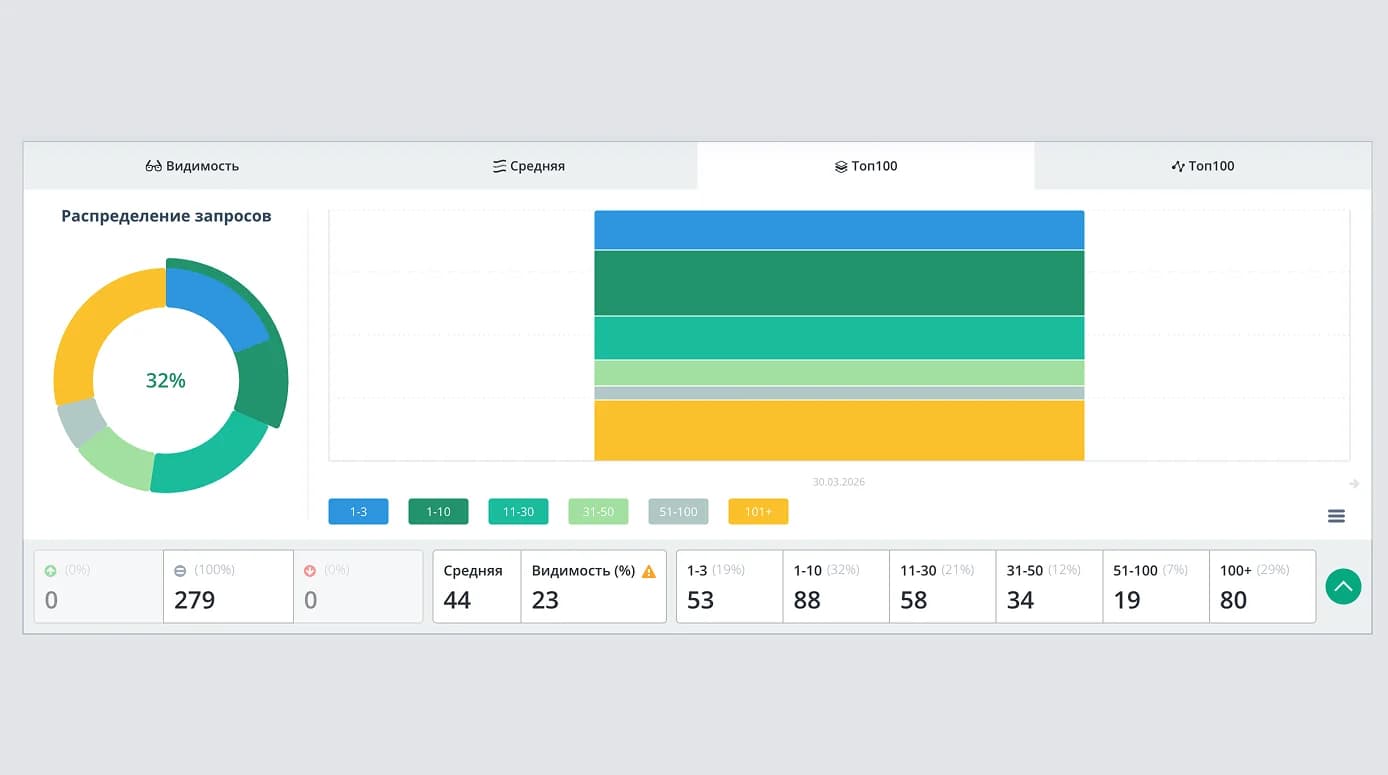Viewport: 1388px width, 775px height.
Task: Click the orange warning icon beside Видимость (%)
Action: tap(648, 571)
